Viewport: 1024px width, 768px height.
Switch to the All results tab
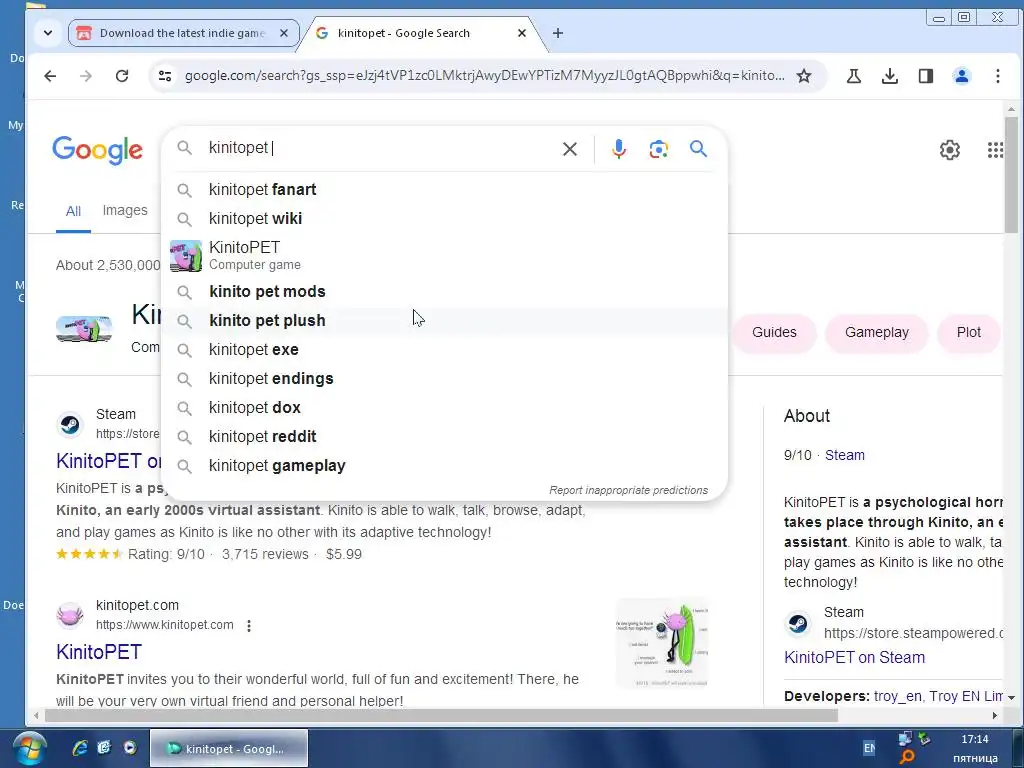(73, 212)
